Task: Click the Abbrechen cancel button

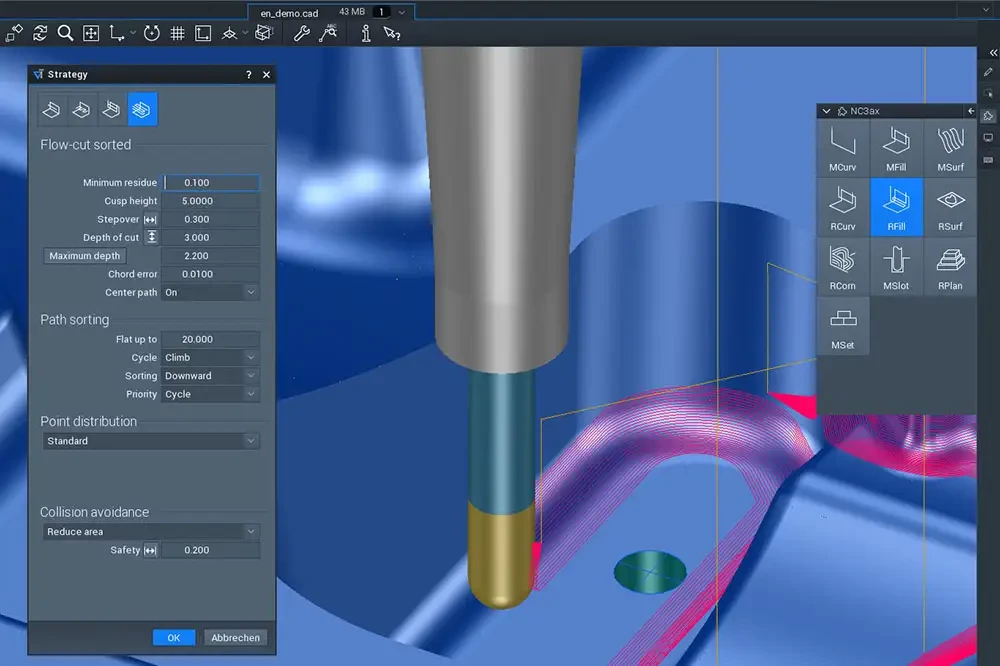Action: point(235,637)
